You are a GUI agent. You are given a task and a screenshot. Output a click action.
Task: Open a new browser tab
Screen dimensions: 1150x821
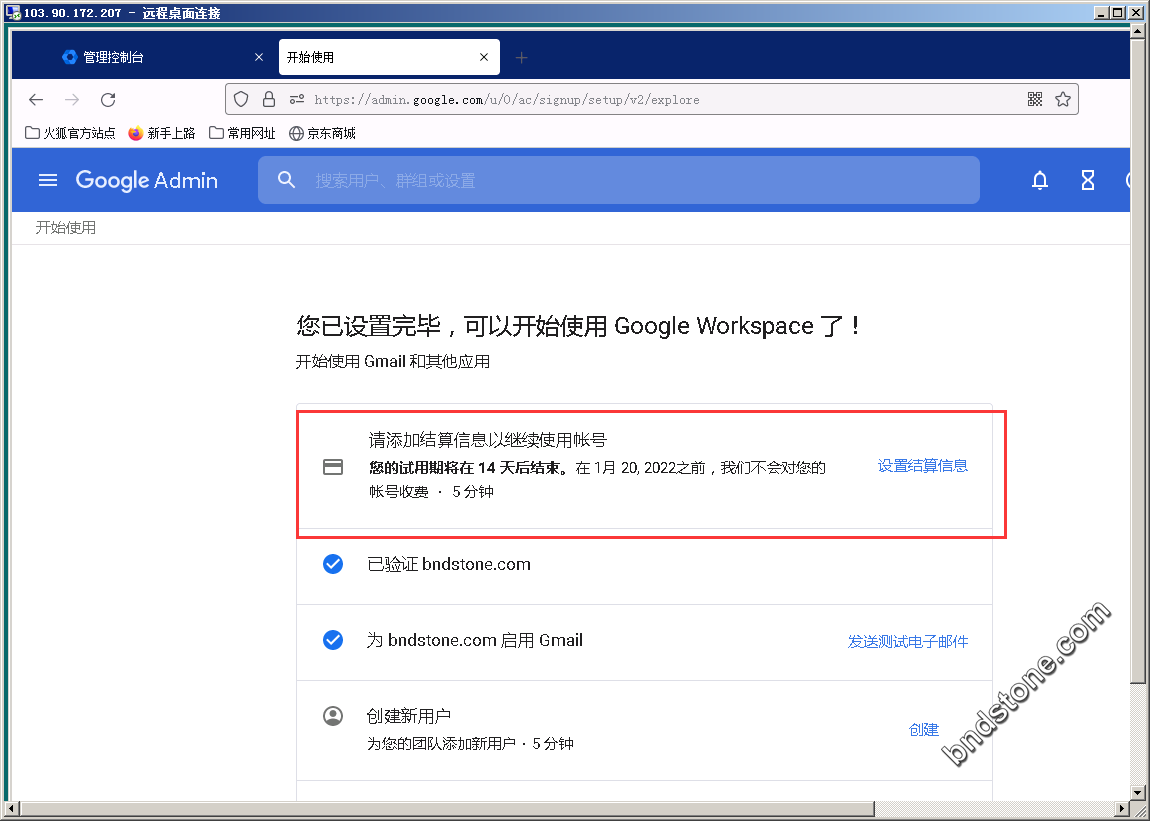coord(521,57)
